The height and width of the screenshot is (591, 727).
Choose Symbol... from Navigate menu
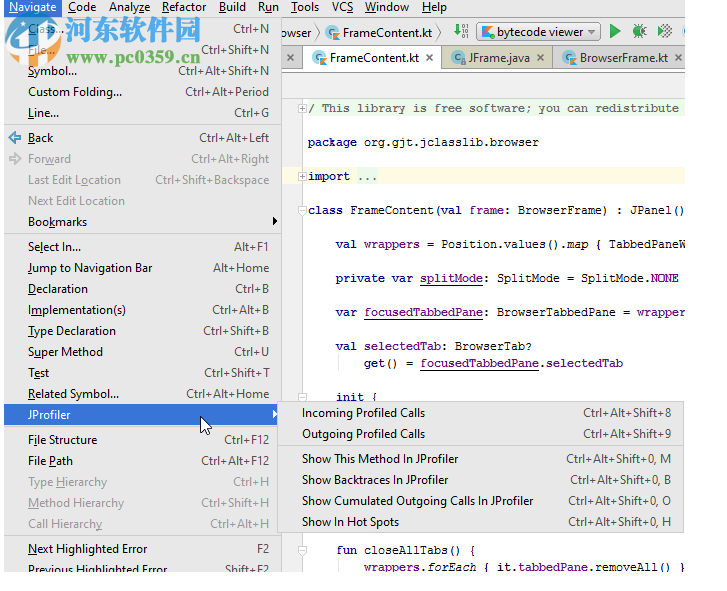point(142,71)
